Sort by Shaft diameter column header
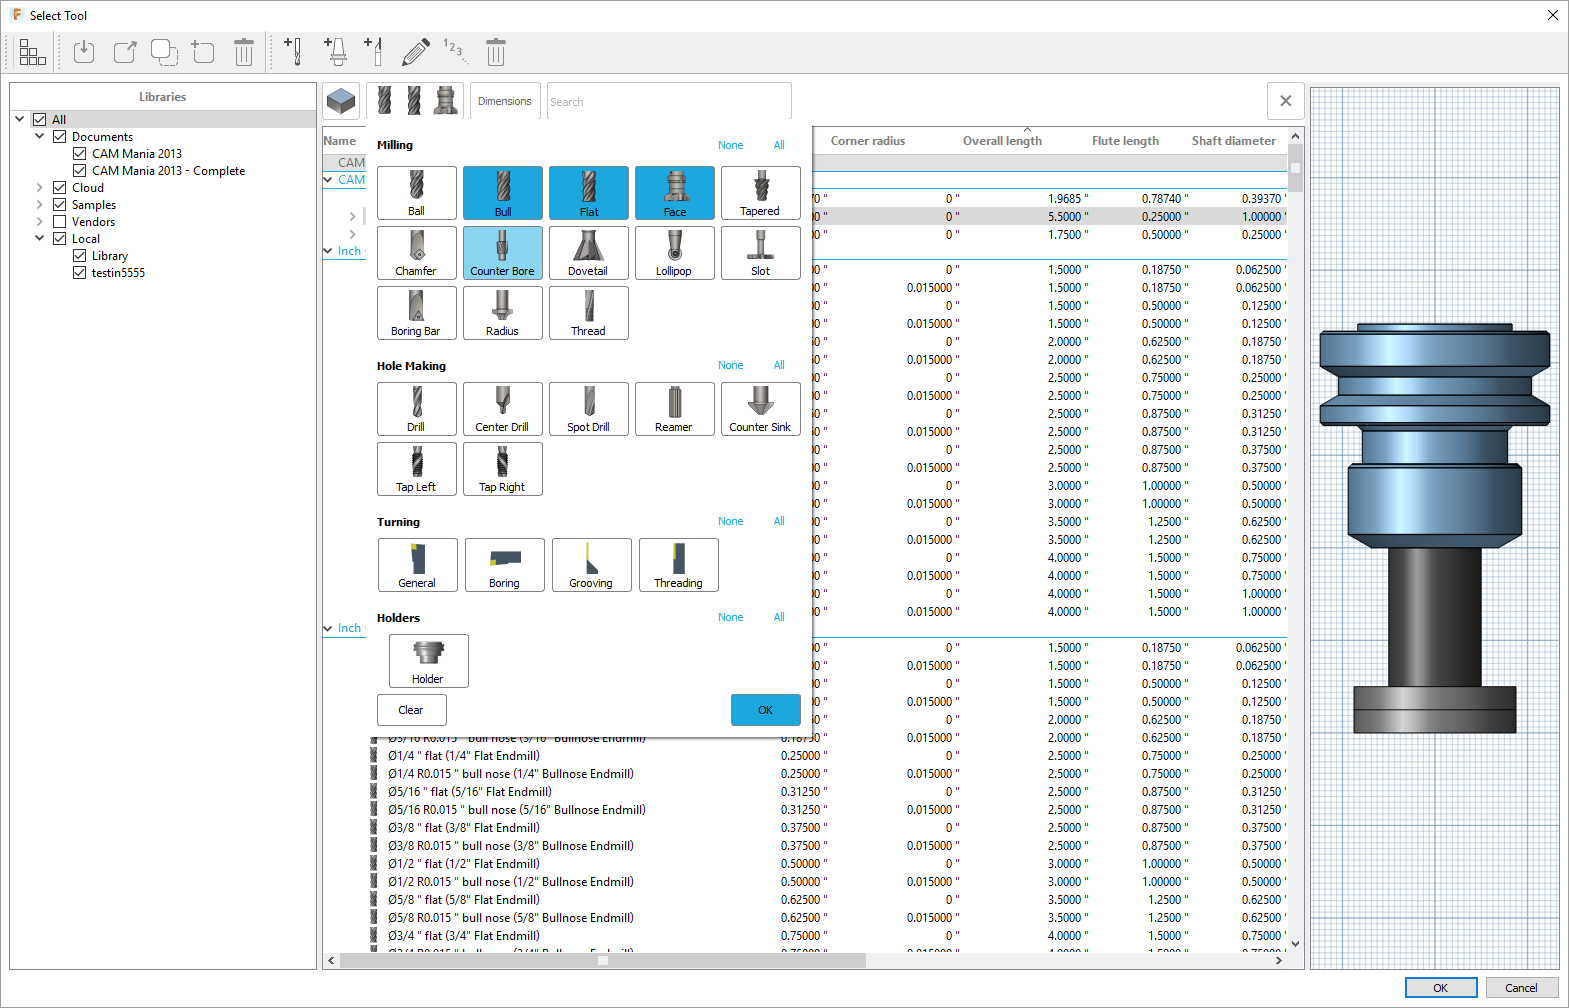1569x1008 pixels. [x=1233, y=141]
